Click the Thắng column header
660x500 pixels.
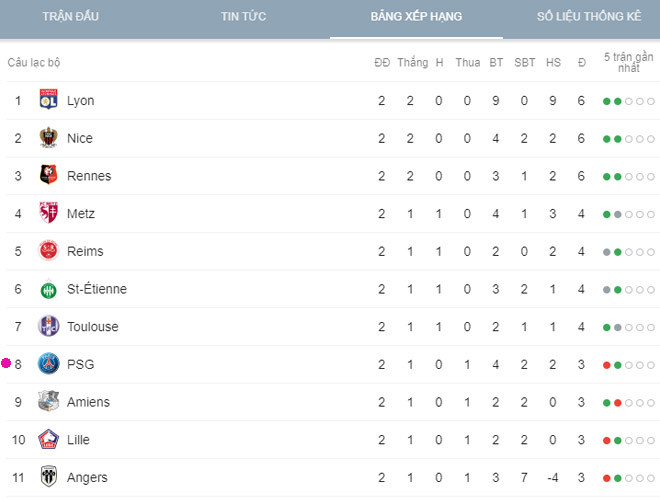point(412,62)
